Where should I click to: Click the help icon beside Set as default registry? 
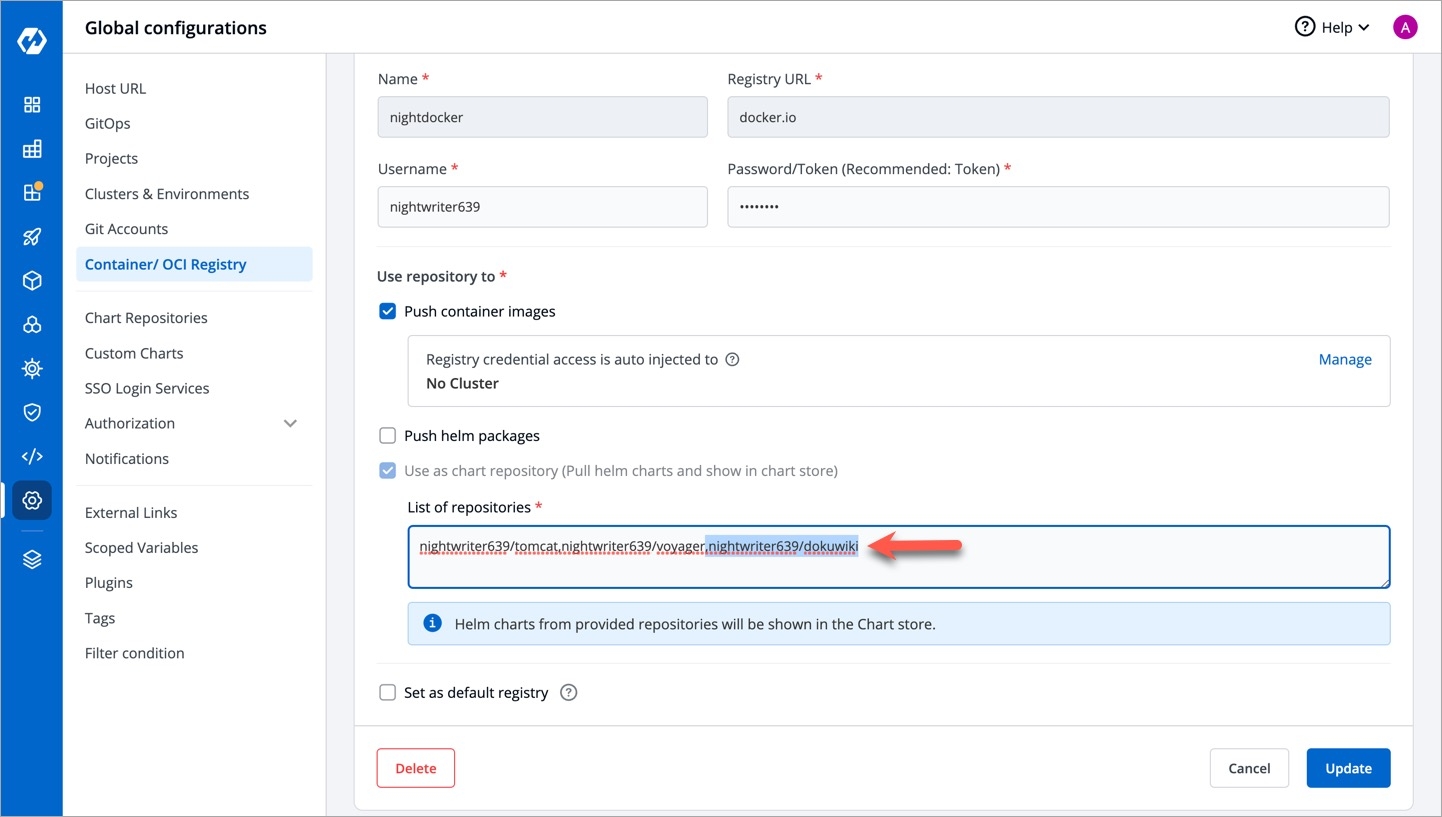coord(569,692)
